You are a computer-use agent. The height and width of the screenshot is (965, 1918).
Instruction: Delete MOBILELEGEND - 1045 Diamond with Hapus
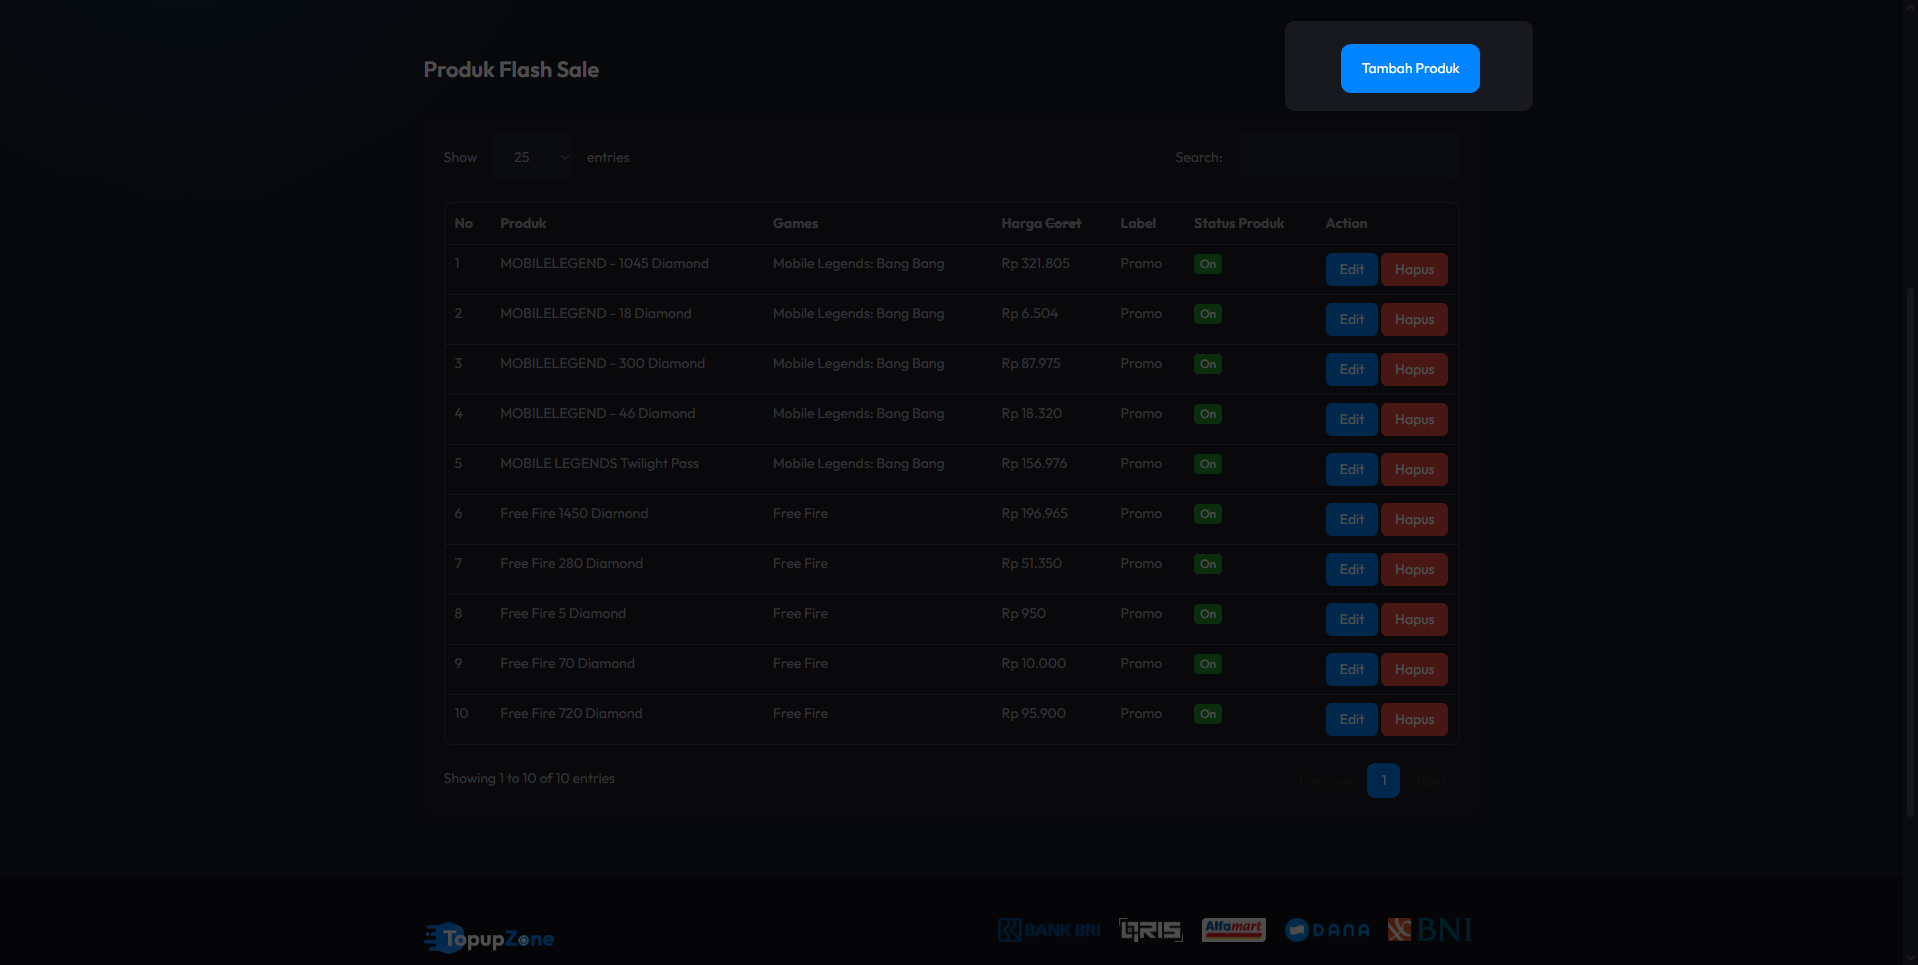[1414, 269]
